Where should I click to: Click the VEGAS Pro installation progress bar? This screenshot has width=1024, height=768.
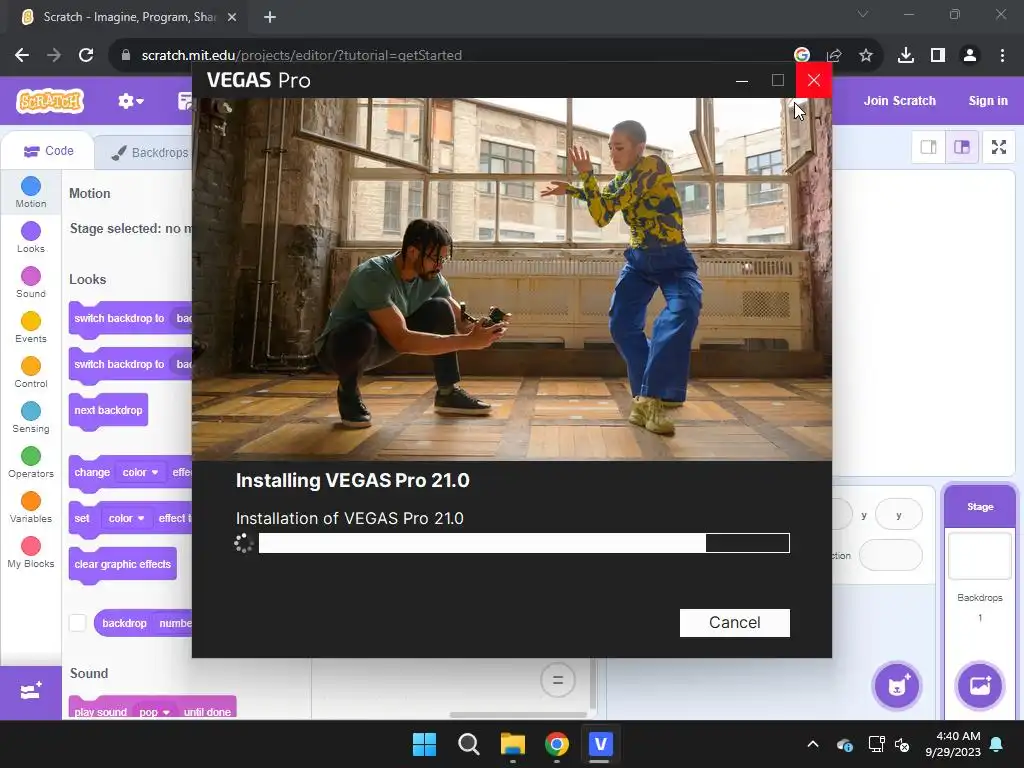[x=524, y=543]
